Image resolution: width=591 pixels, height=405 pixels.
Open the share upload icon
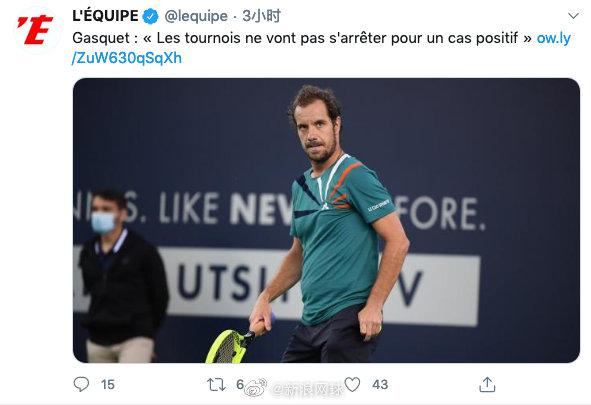tap(487, 384)
